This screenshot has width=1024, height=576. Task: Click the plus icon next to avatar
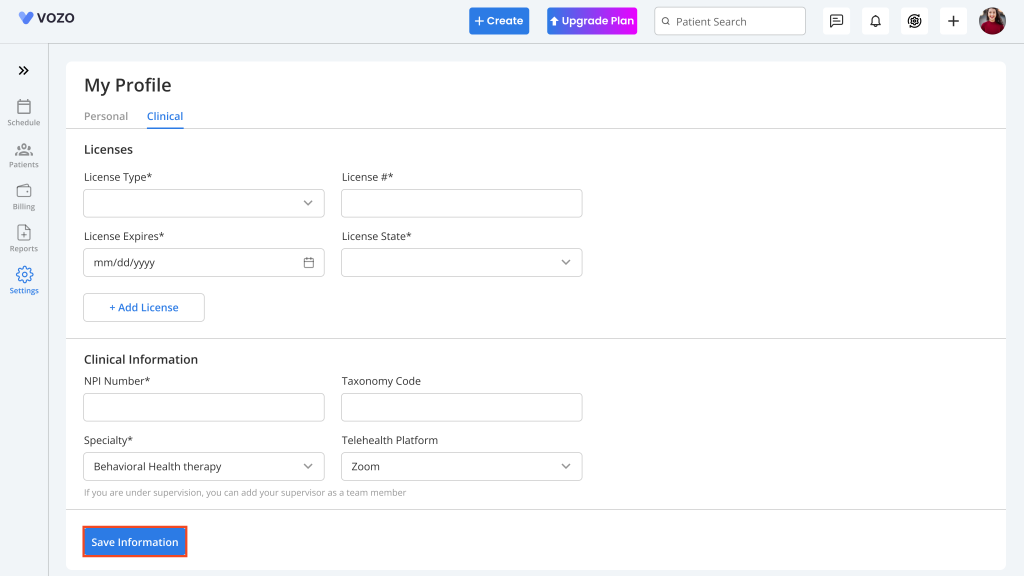point(953,21)
